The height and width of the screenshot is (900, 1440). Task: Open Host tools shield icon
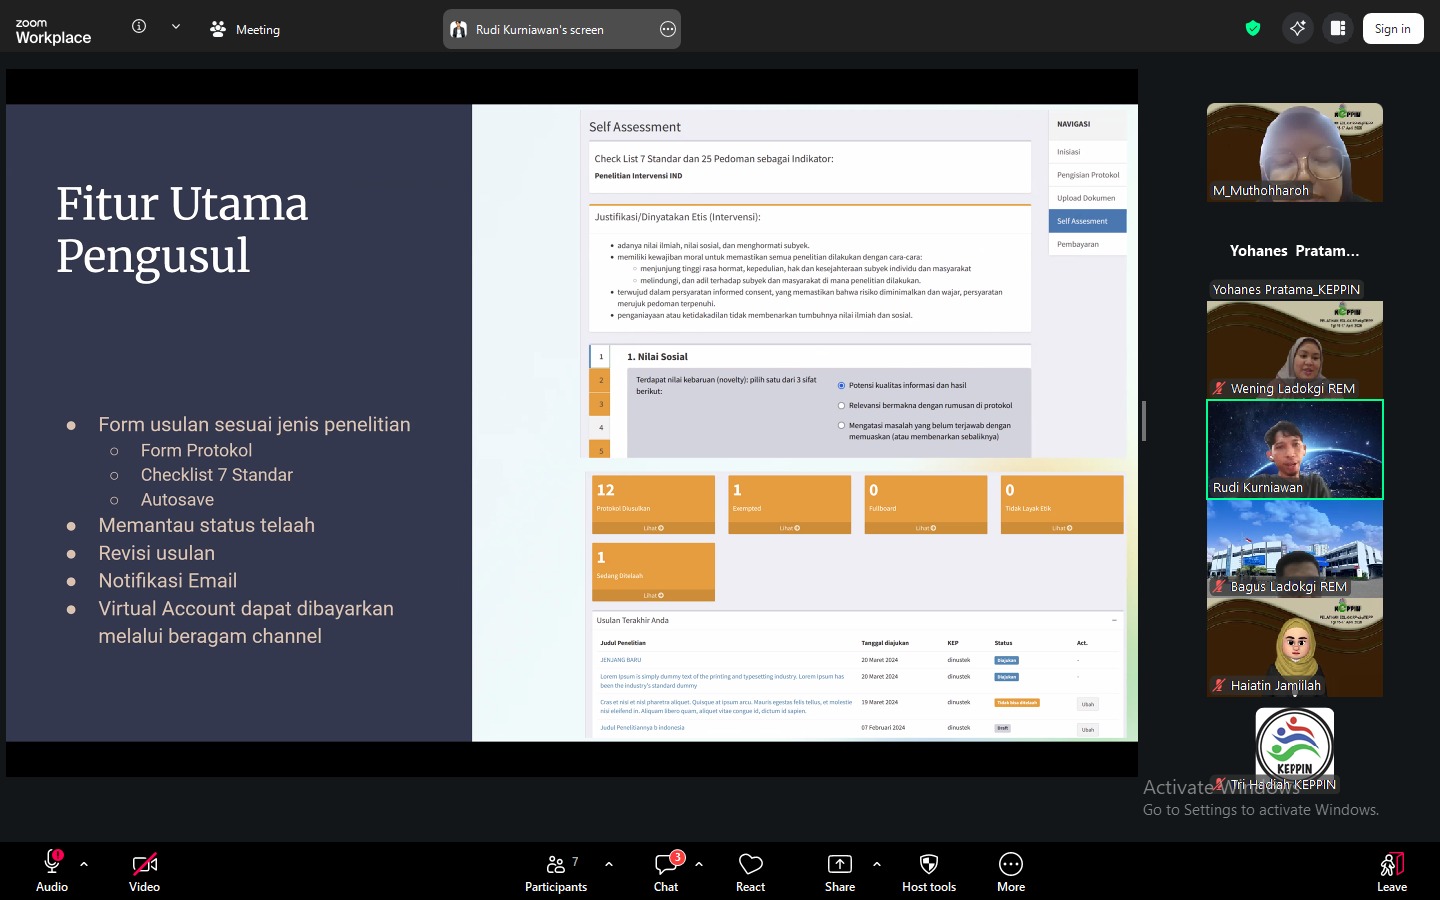coord(928,864)
